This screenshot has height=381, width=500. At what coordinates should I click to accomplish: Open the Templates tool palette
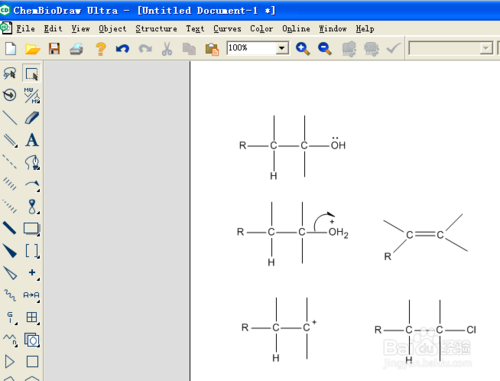(x=32, y=340)
